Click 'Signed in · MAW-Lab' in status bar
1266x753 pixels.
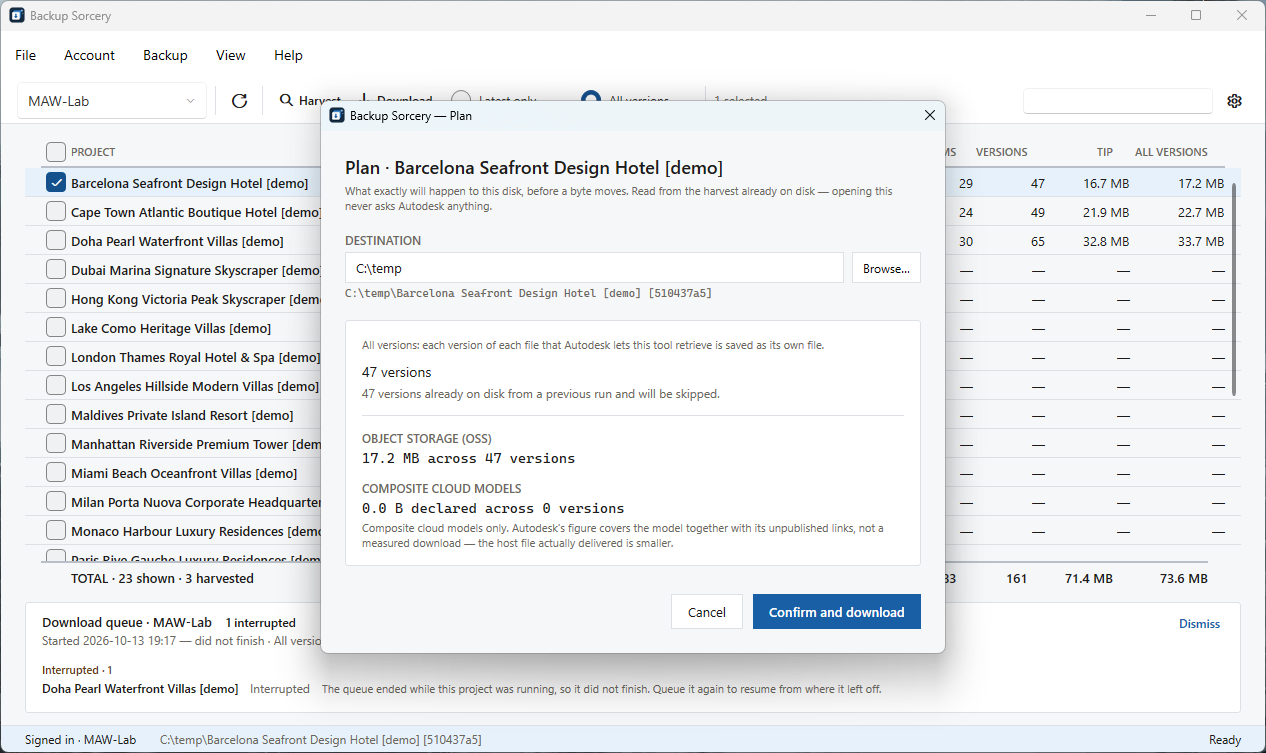80,740
